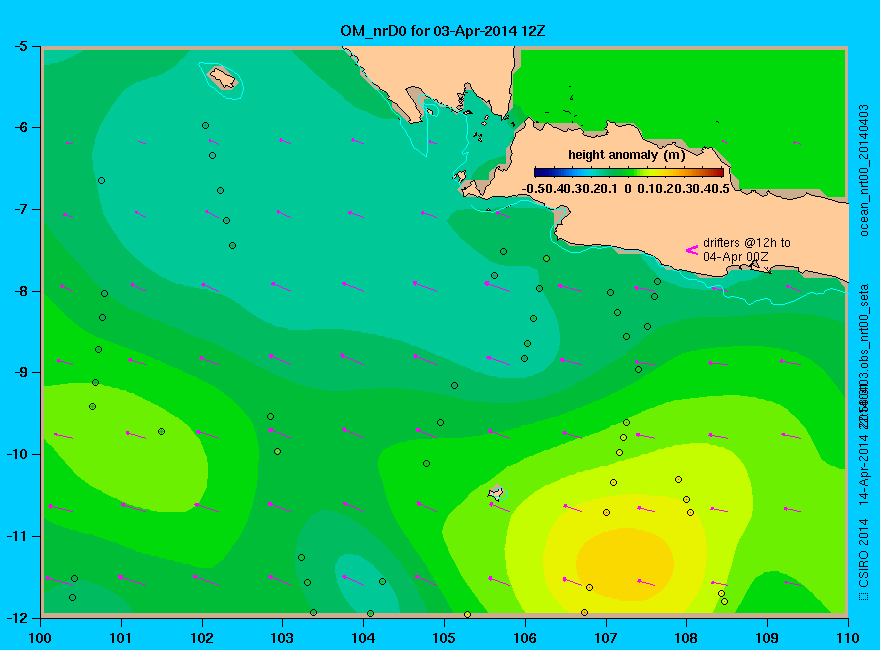Click x-axis tick label 103

(282, 638)
